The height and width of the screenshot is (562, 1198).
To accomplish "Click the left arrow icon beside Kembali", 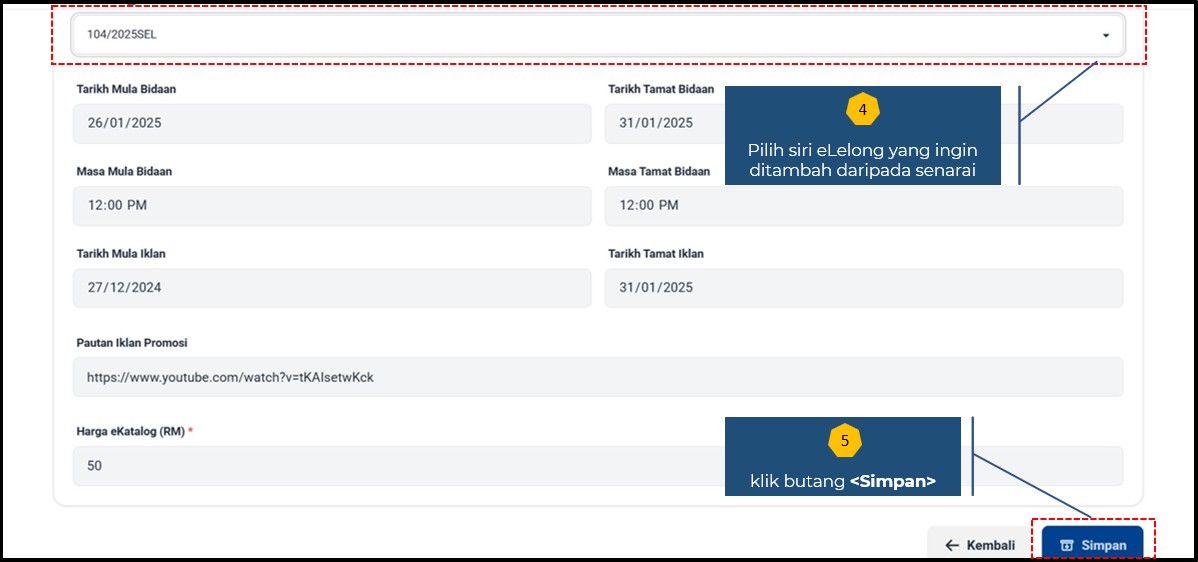I will (x=952, y=545).
